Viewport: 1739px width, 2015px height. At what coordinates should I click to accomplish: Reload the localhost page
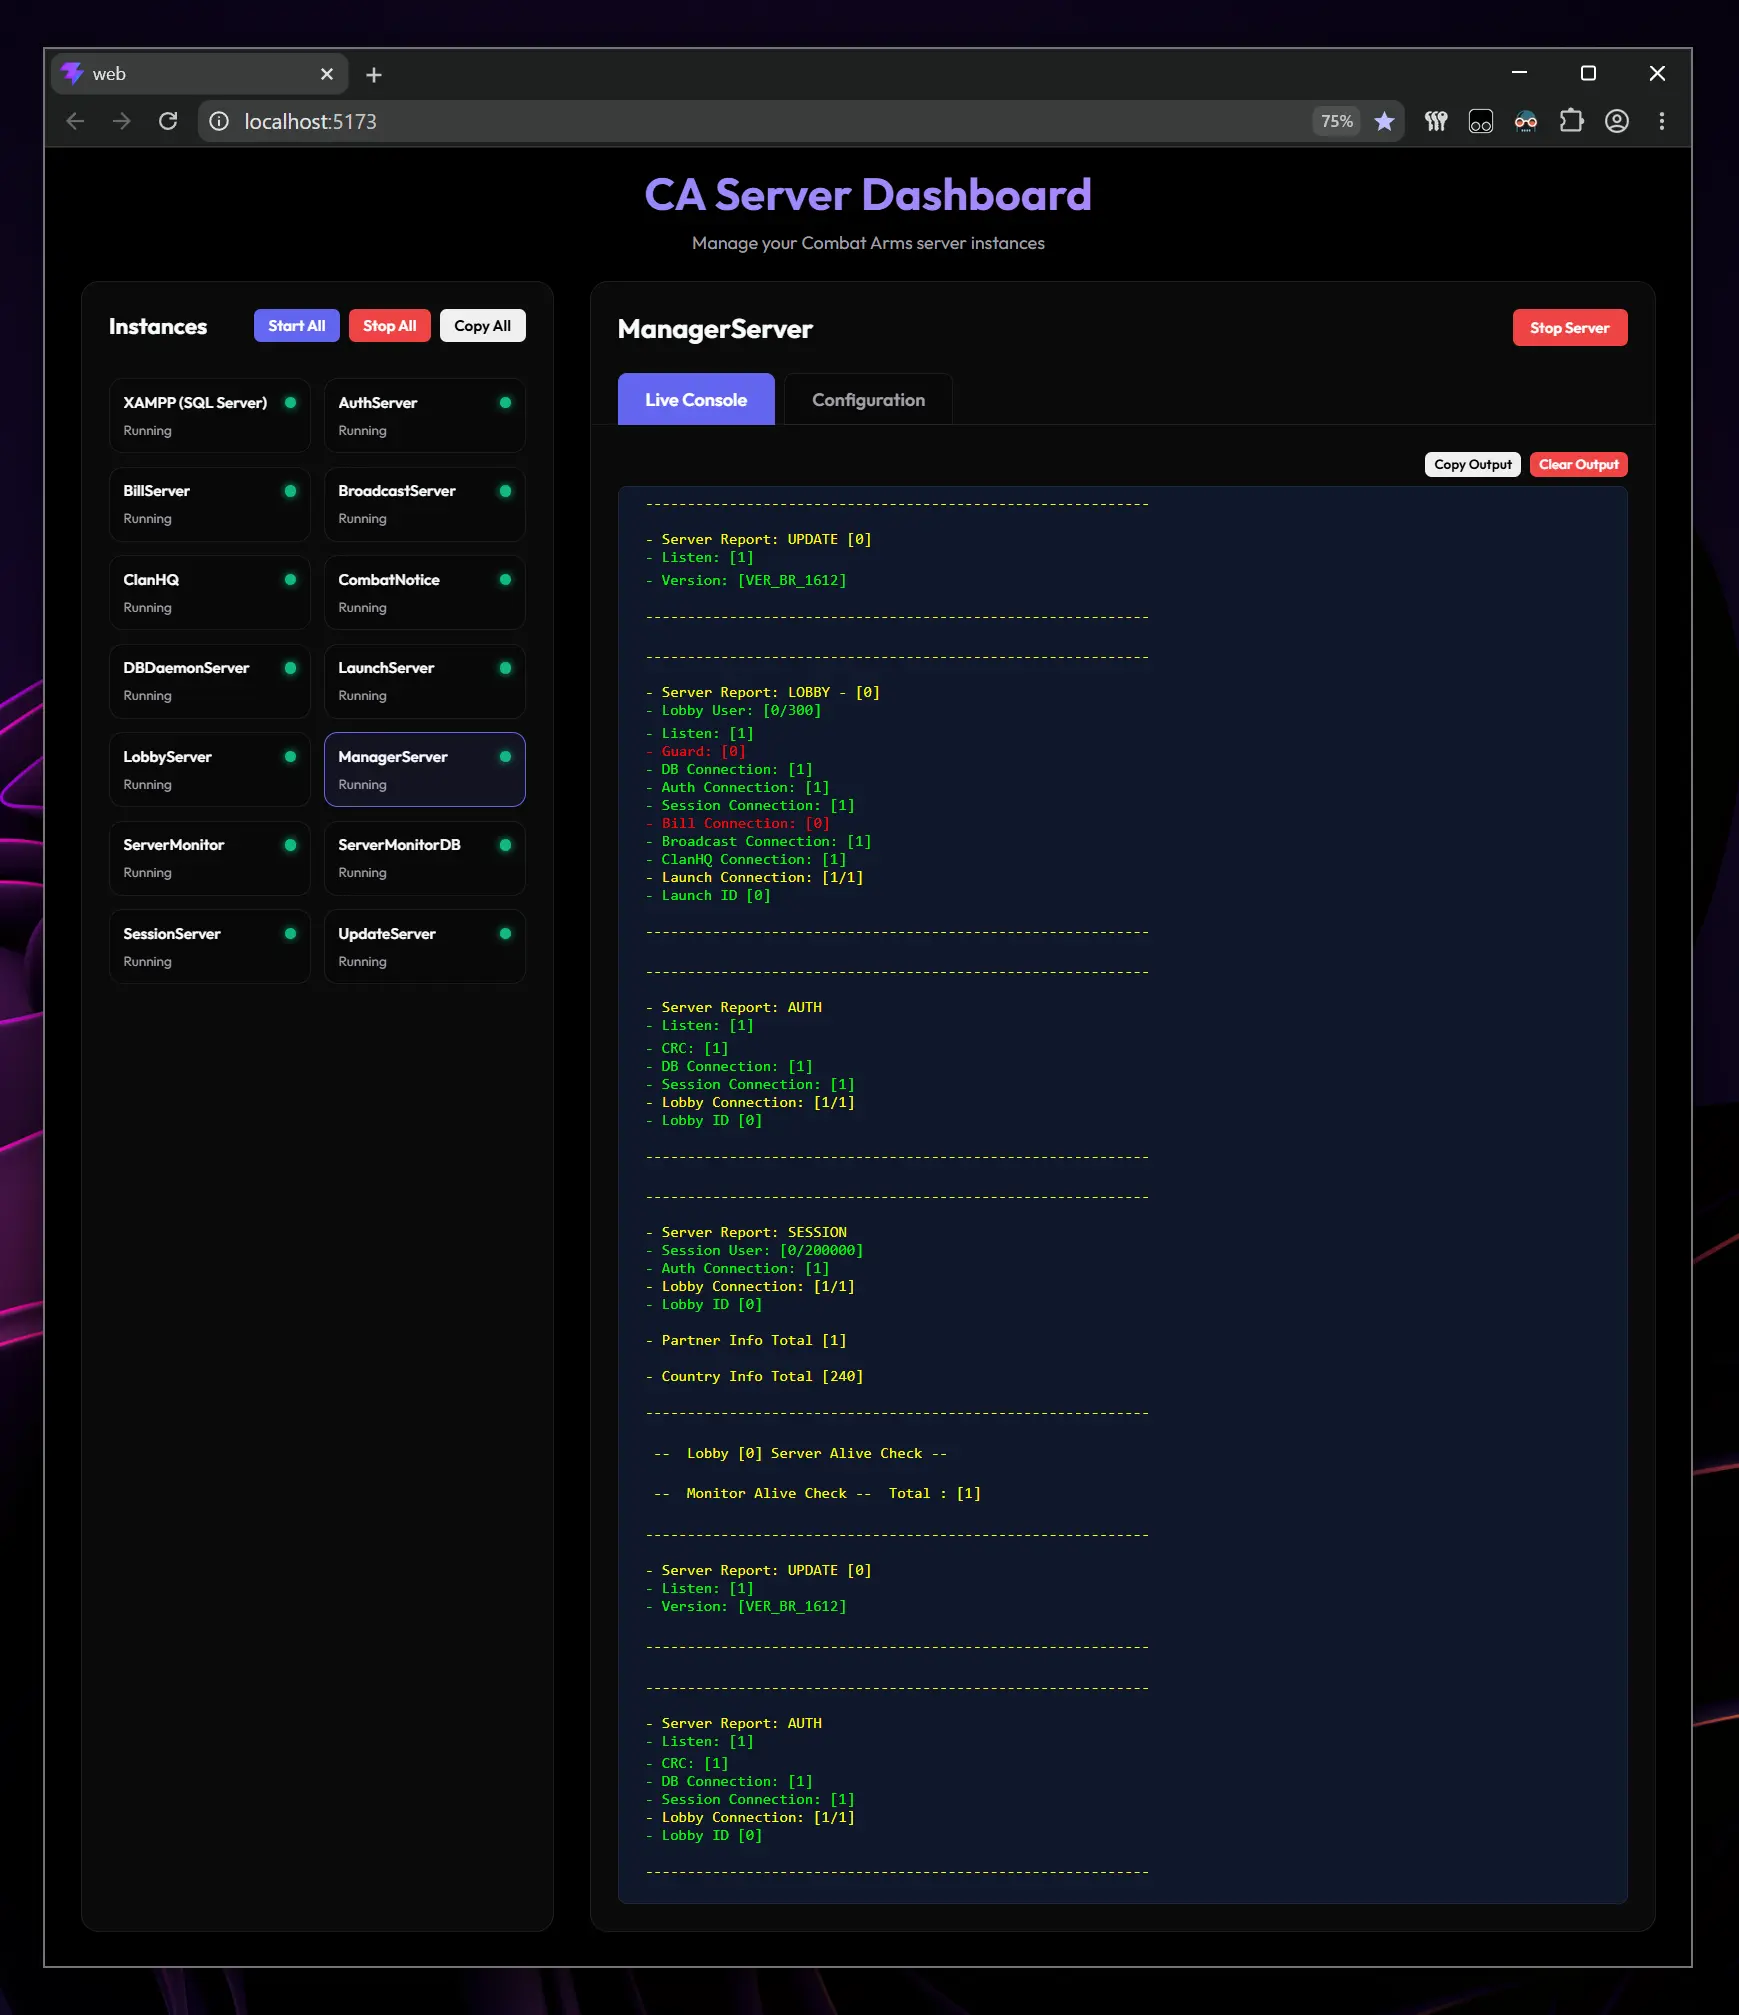coord(168,121)
